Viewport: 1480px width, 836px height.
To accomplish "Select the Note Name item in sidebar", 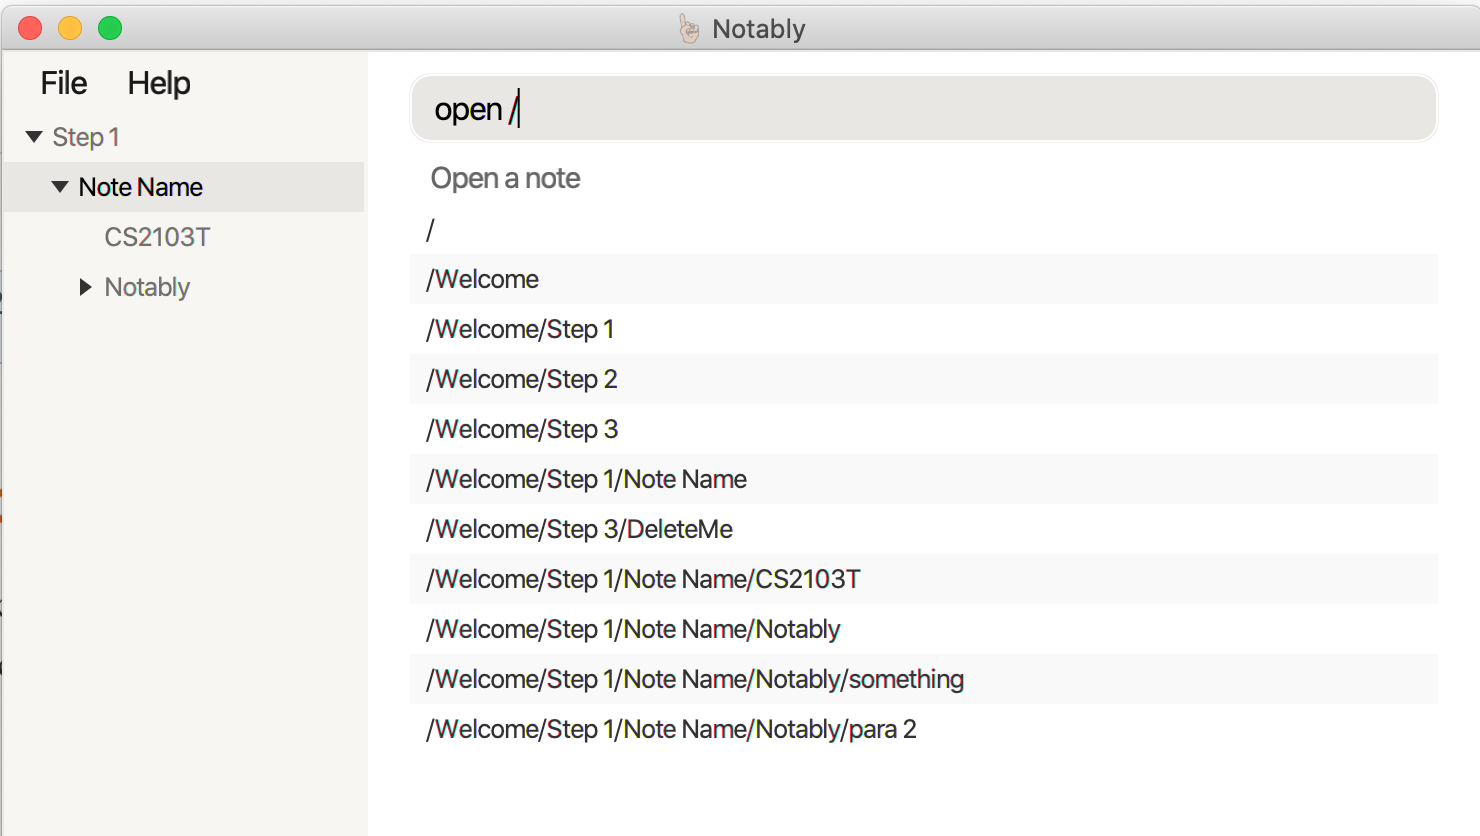I will point(184,187).
